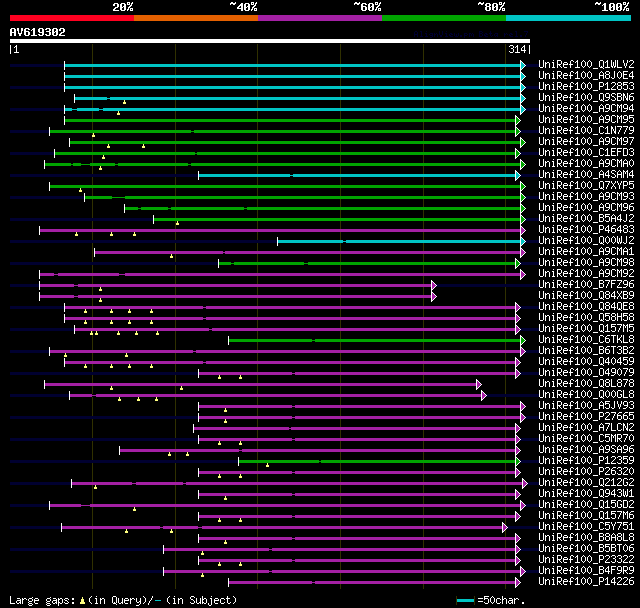Click the UniRef100_A9SA96 label
The image size is (640, 608).
pyautogui.click(x=586, y=450)
